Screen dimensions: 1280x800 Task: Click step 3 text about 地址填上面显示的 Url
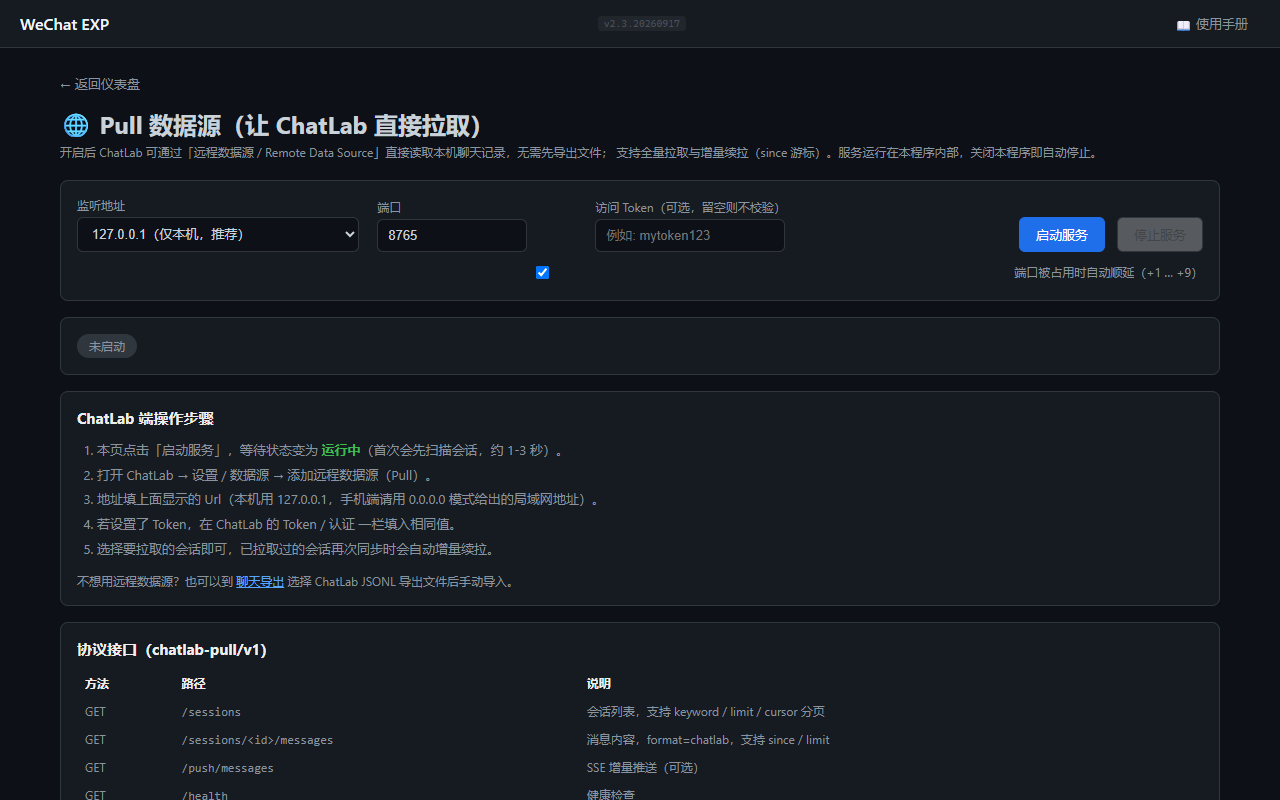[348, 500]
